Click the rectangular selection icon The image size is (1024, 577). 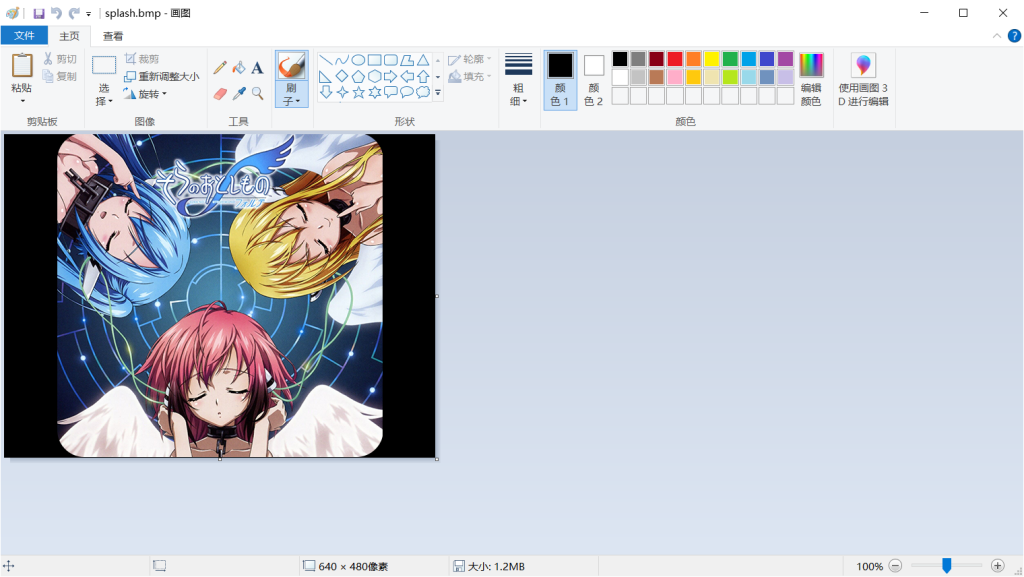[x=104, y=65]
